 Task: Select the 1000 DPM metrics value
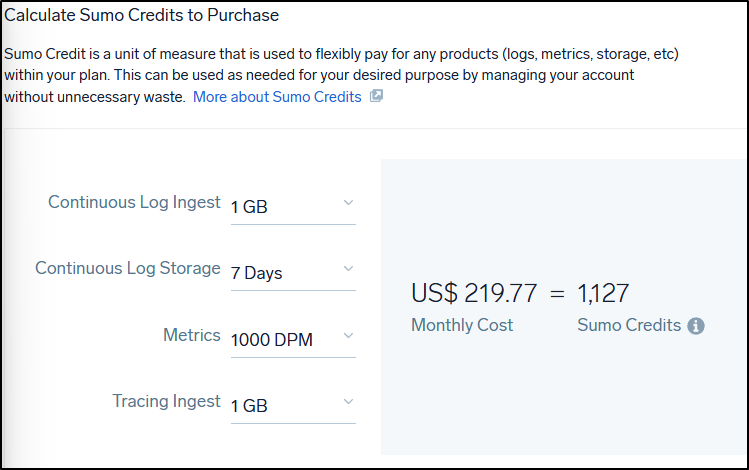tap(271, 340)
